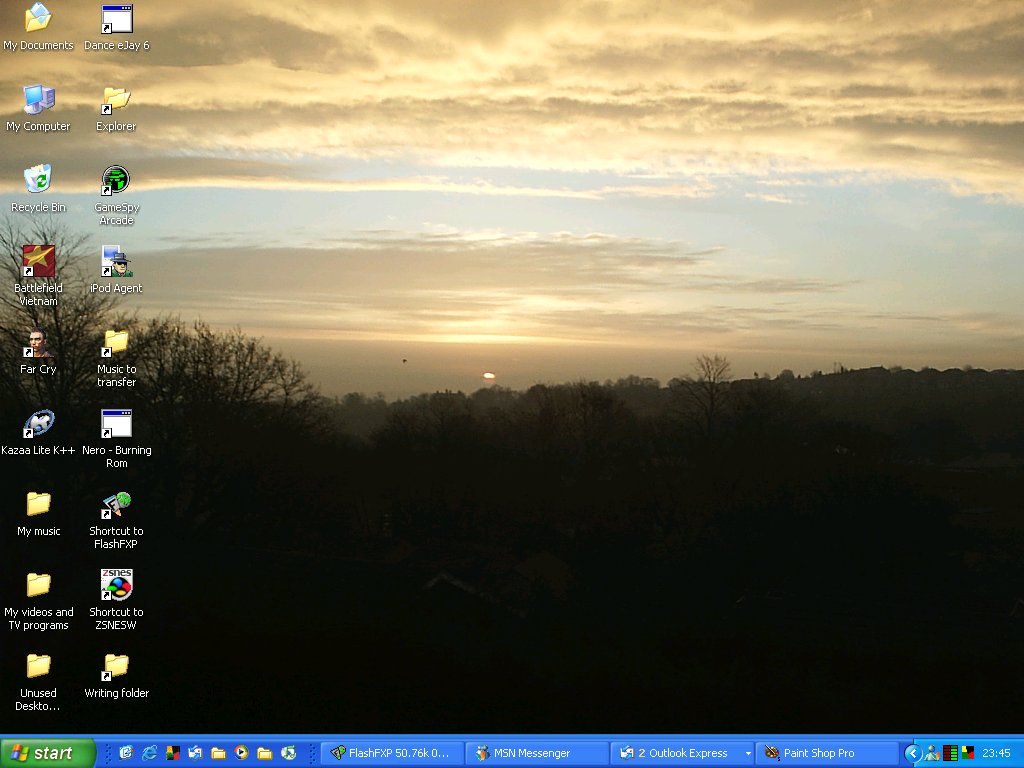Select the Dance eJay 6 shortcut
The width and height of the screenshot is (1024, 768).
click(116, 19)
